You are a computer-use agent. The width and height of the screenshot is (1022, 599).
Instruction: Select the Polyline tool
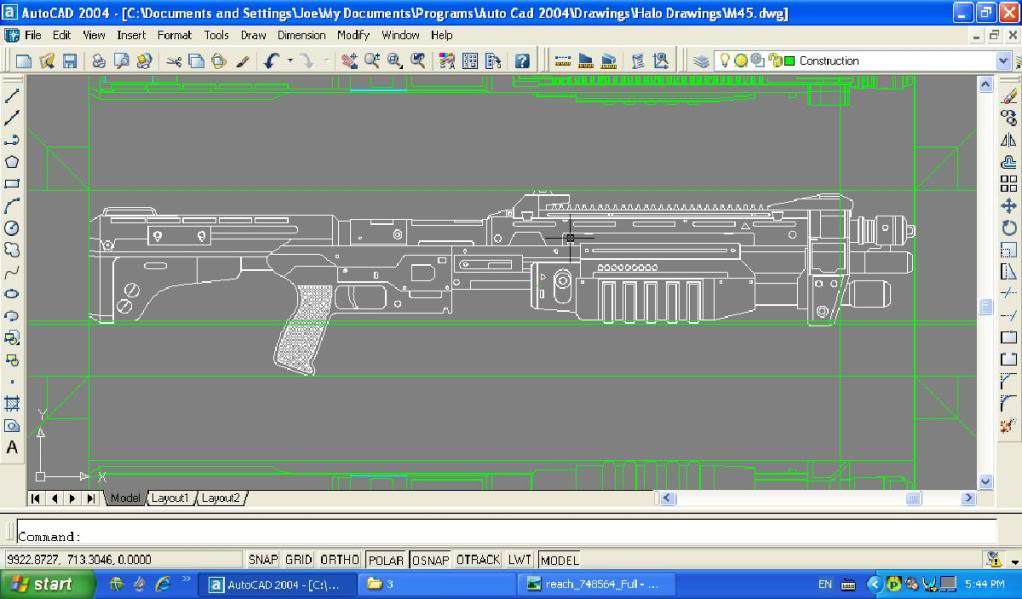coord(12,140)
